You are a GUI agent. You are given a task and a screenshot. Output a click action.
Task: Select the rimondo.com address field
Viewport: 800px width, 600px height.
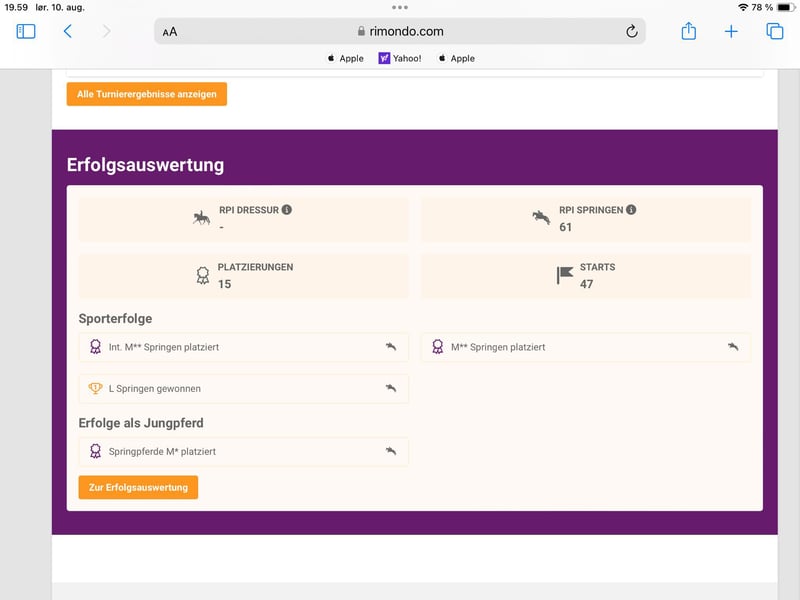coord(400,32)
